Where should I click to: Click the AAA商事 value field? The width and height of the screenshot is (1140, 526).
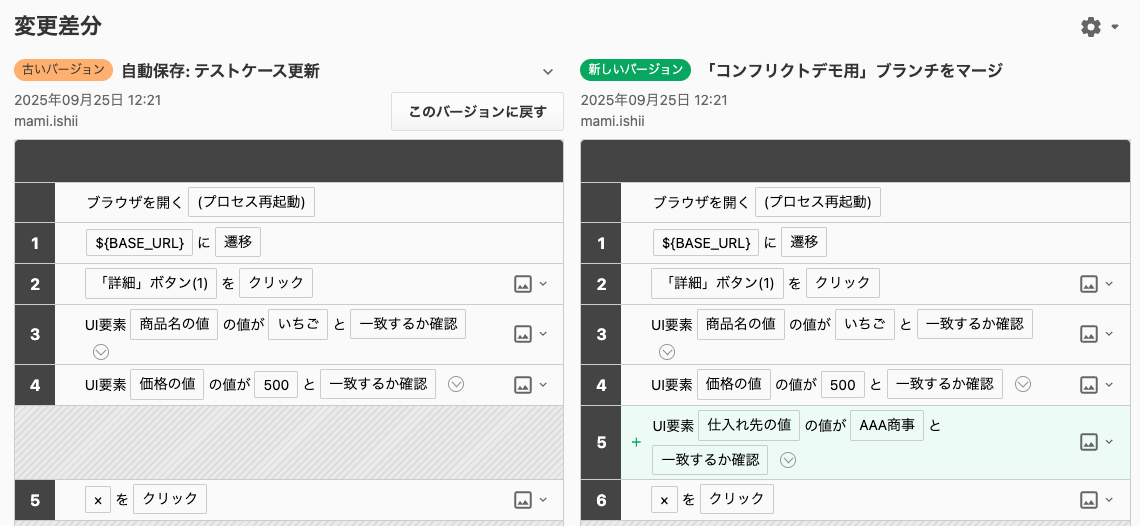tap(887, 425)
